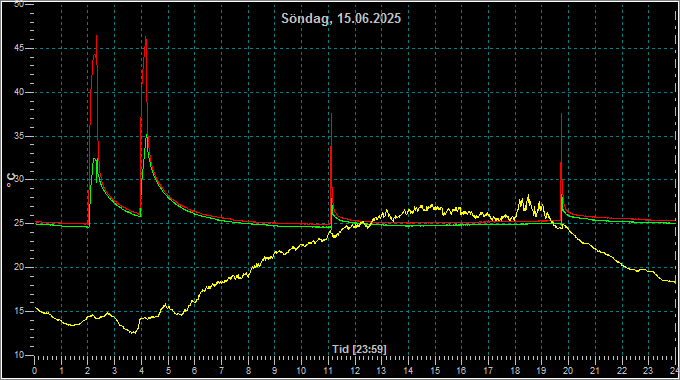Viewport: 680px width, 380px height.
Task: Click the red spike just after hour 11
Action: pyautogui.click(x=331, y=114)
